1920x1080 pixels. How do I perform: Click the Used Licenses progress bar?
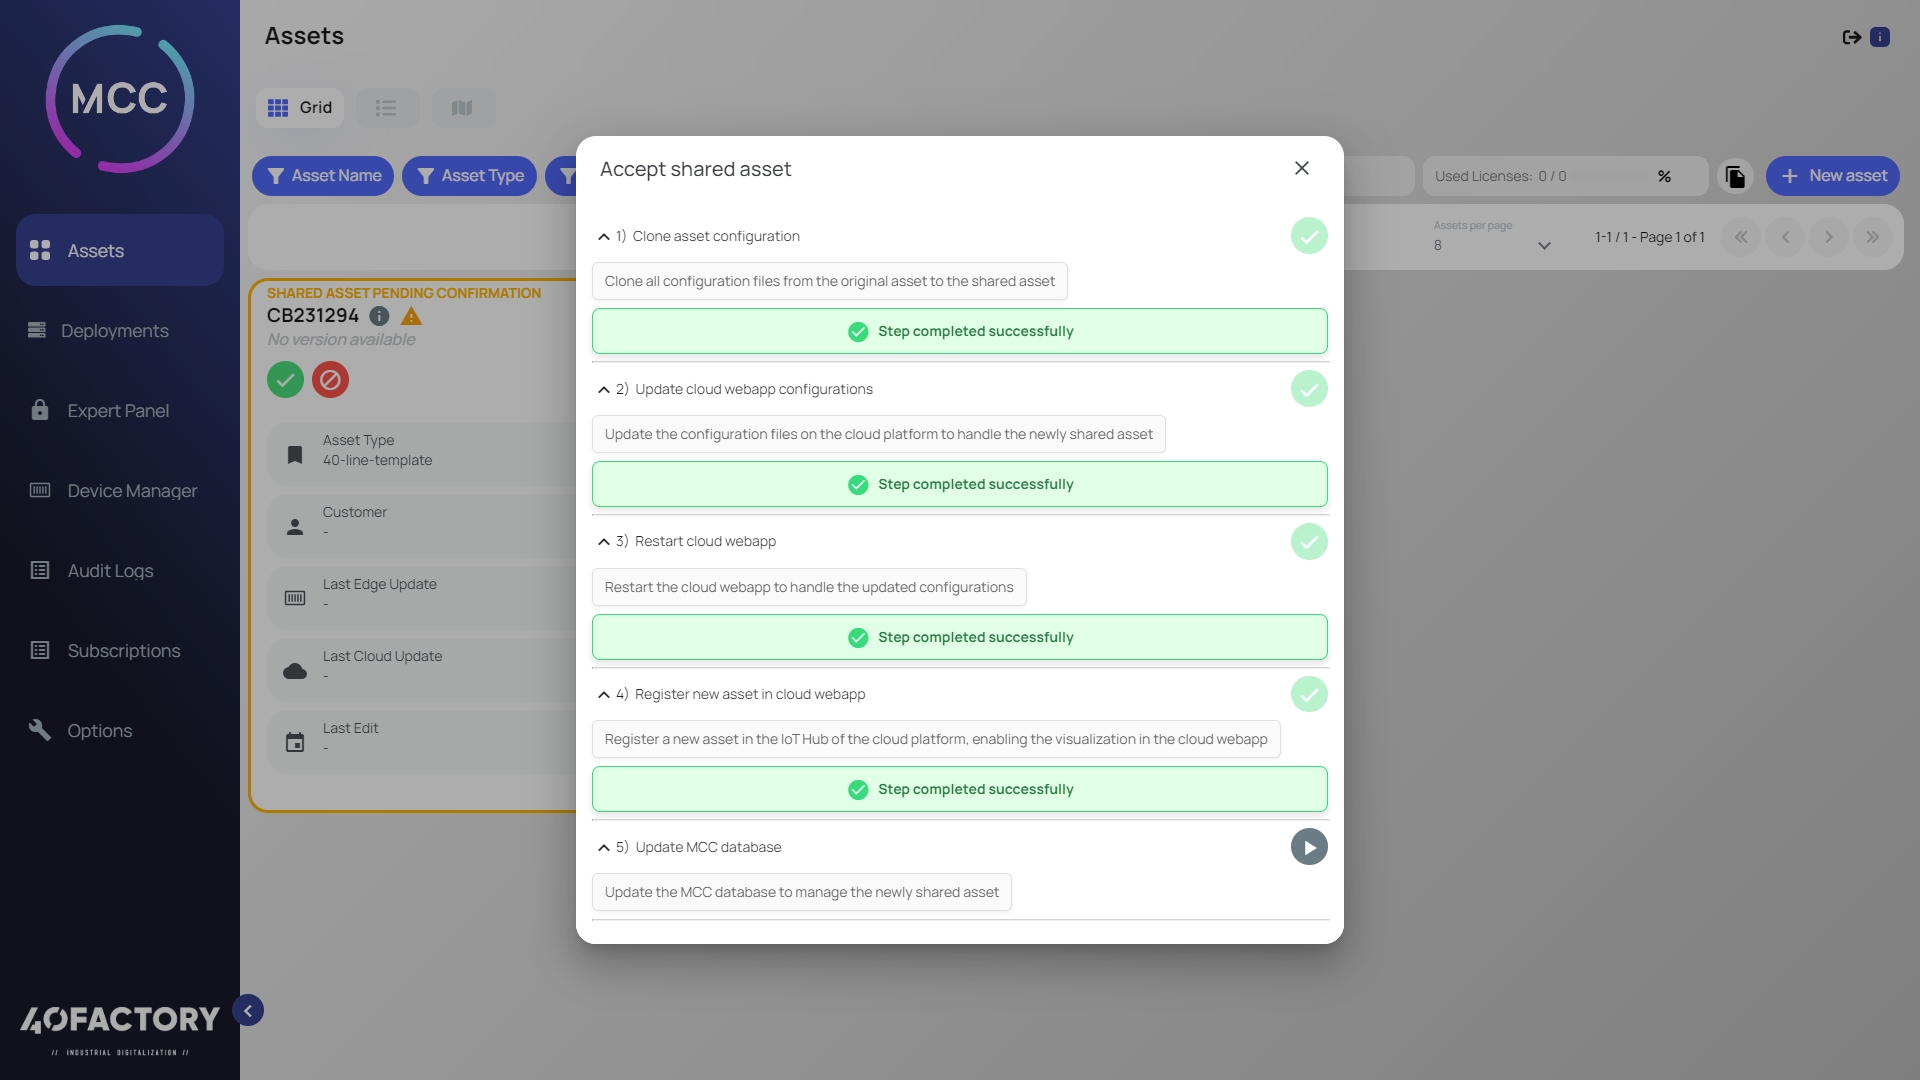[x=1610, y=176]
